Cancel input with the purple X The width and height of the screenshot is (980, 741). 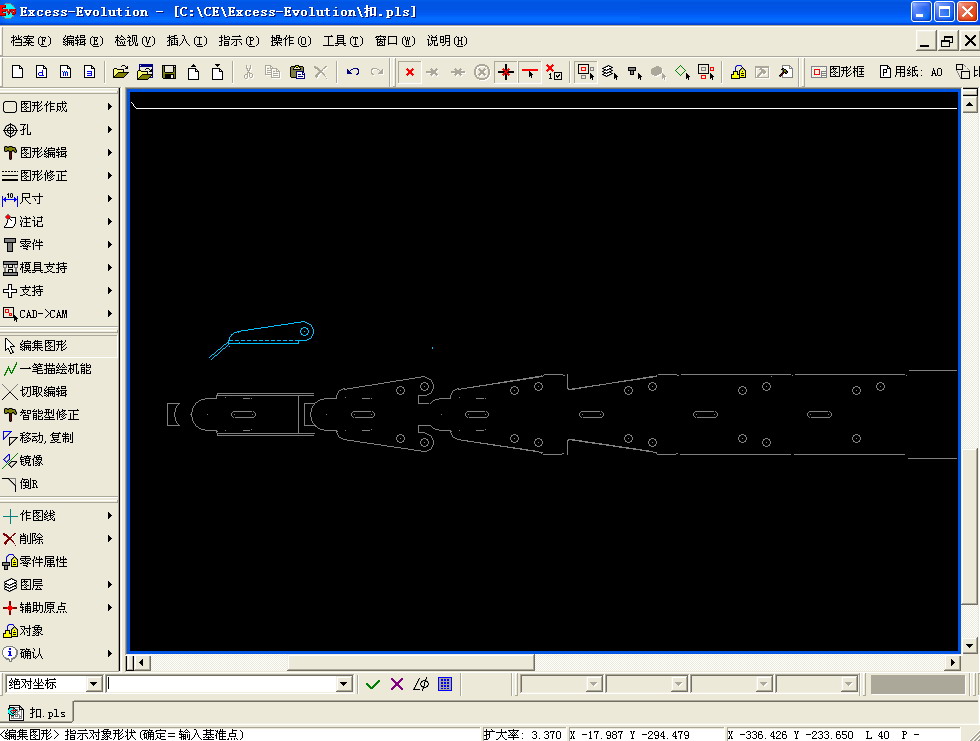[x=397, y=684]
